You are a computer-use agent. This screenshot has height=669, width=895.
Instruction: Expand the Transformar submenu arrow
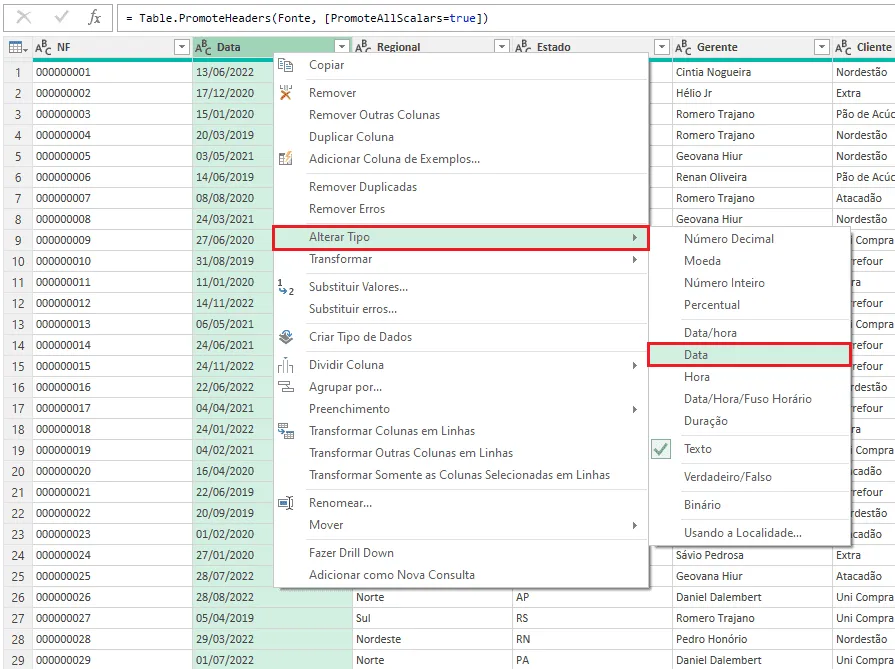tap(634, 260)
